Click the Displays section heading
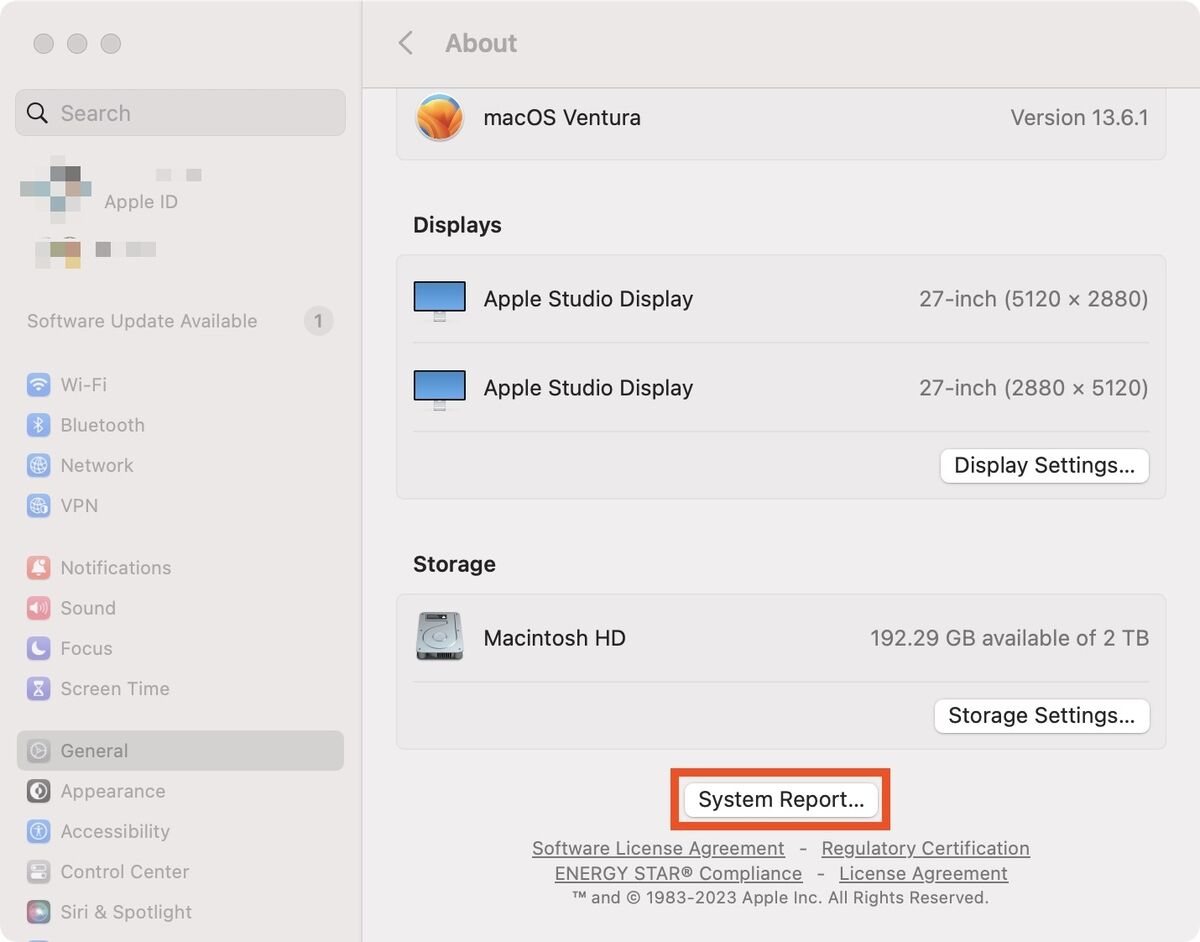This screenshot has height=942, width=1200. (457, 225)
